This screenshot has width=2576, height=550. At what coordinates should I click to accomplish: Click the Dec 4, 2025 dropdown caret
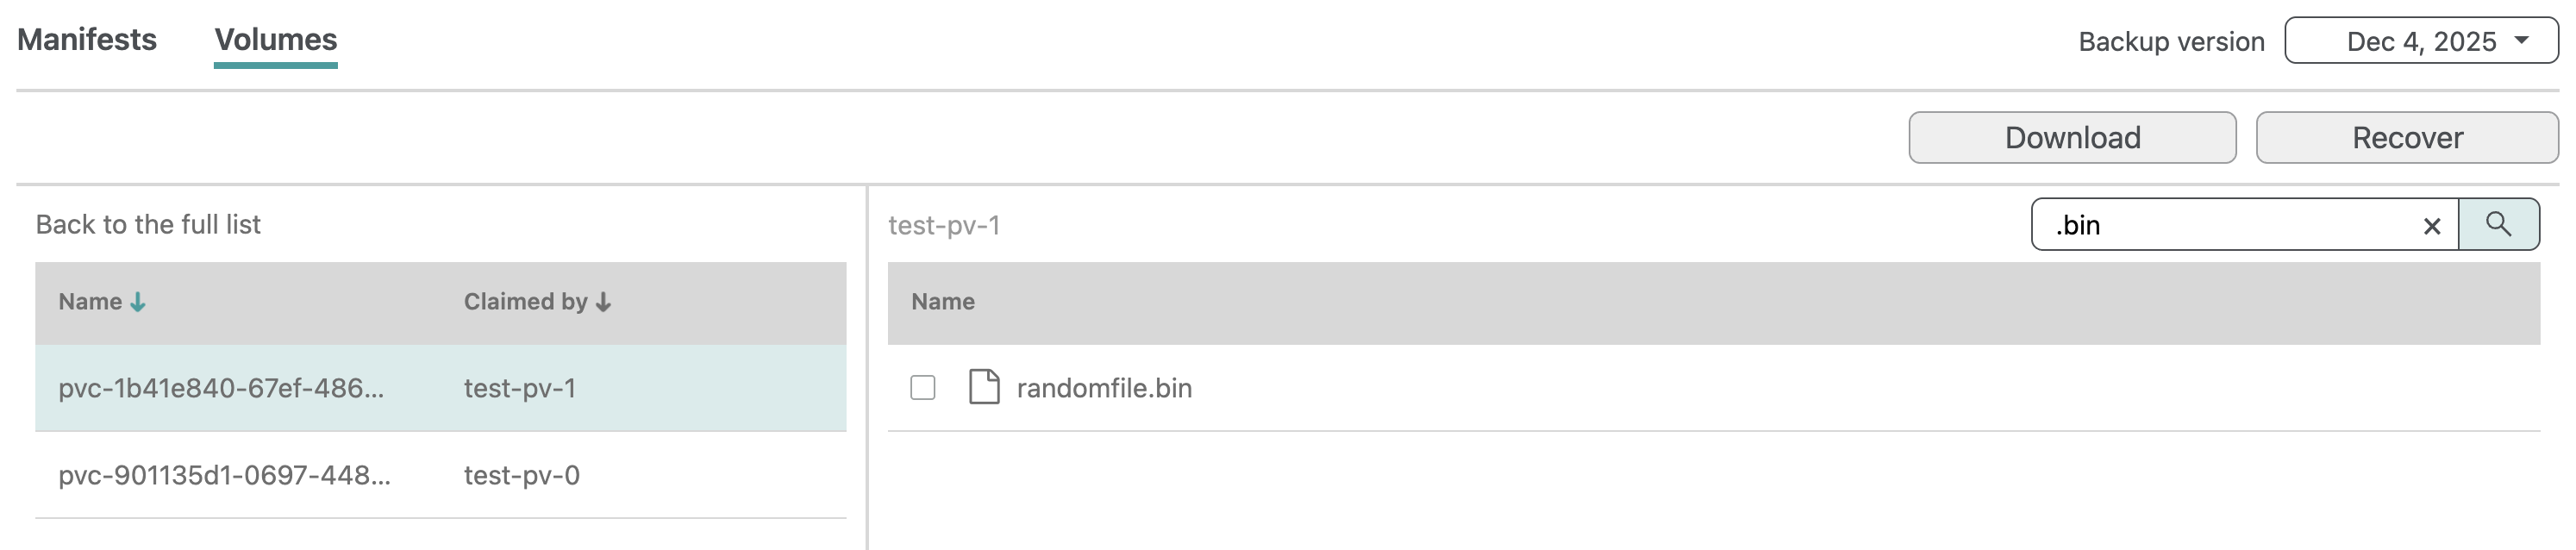pyautogui.click(x=2521, y=41)
